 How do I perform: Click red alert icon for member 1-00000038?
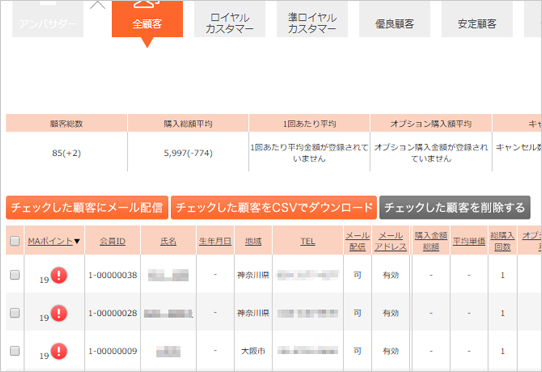59,276
